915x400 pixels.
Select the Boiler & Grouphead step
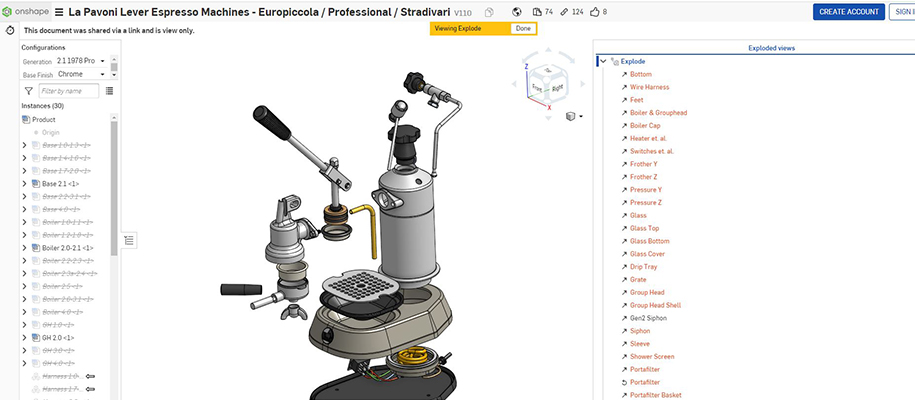[x=658, y=113]
